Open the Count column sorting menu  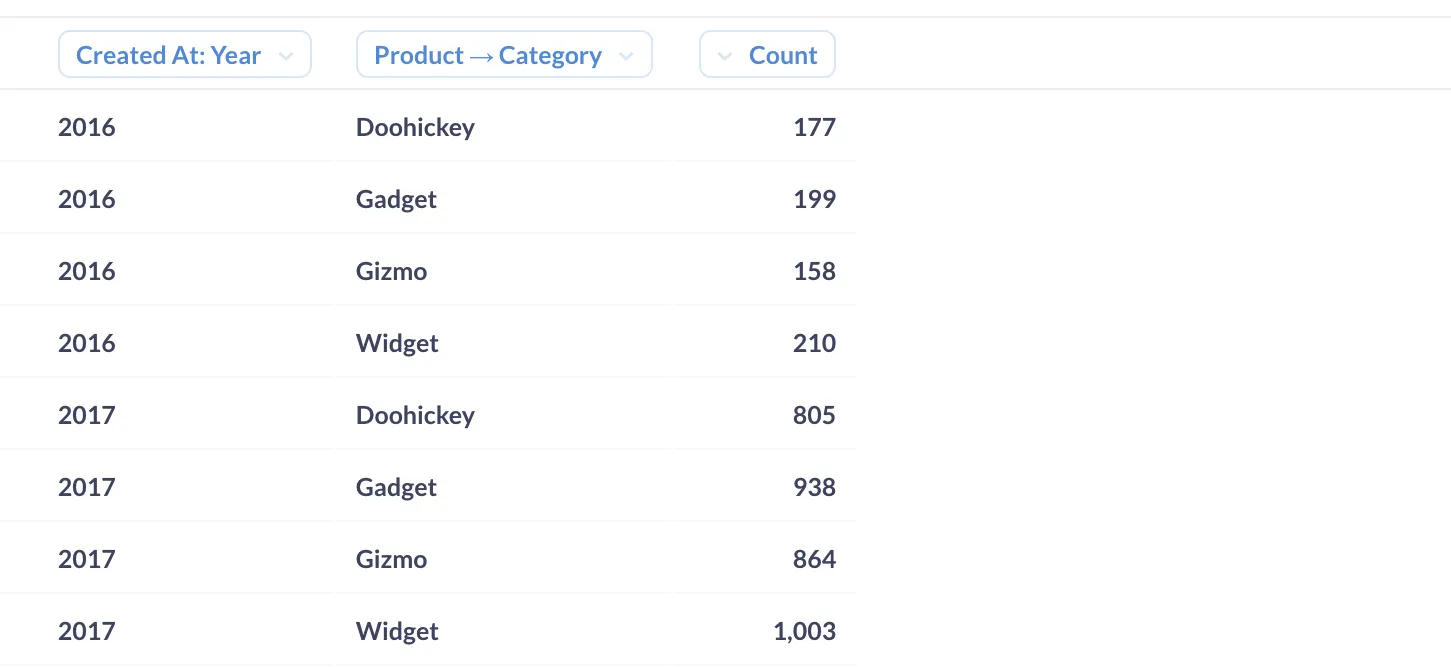767,54
